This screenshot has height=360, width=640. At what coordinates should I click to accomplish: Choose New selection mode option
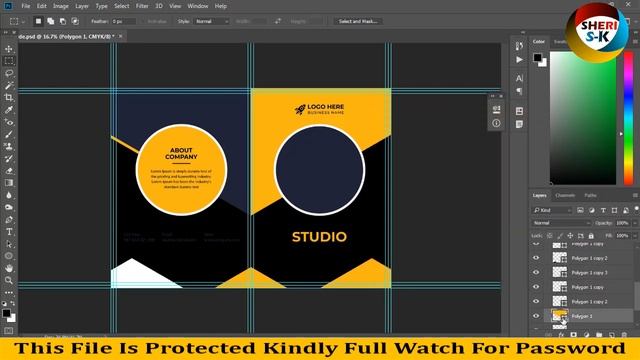pyautogui.click(x=38, y=21)
